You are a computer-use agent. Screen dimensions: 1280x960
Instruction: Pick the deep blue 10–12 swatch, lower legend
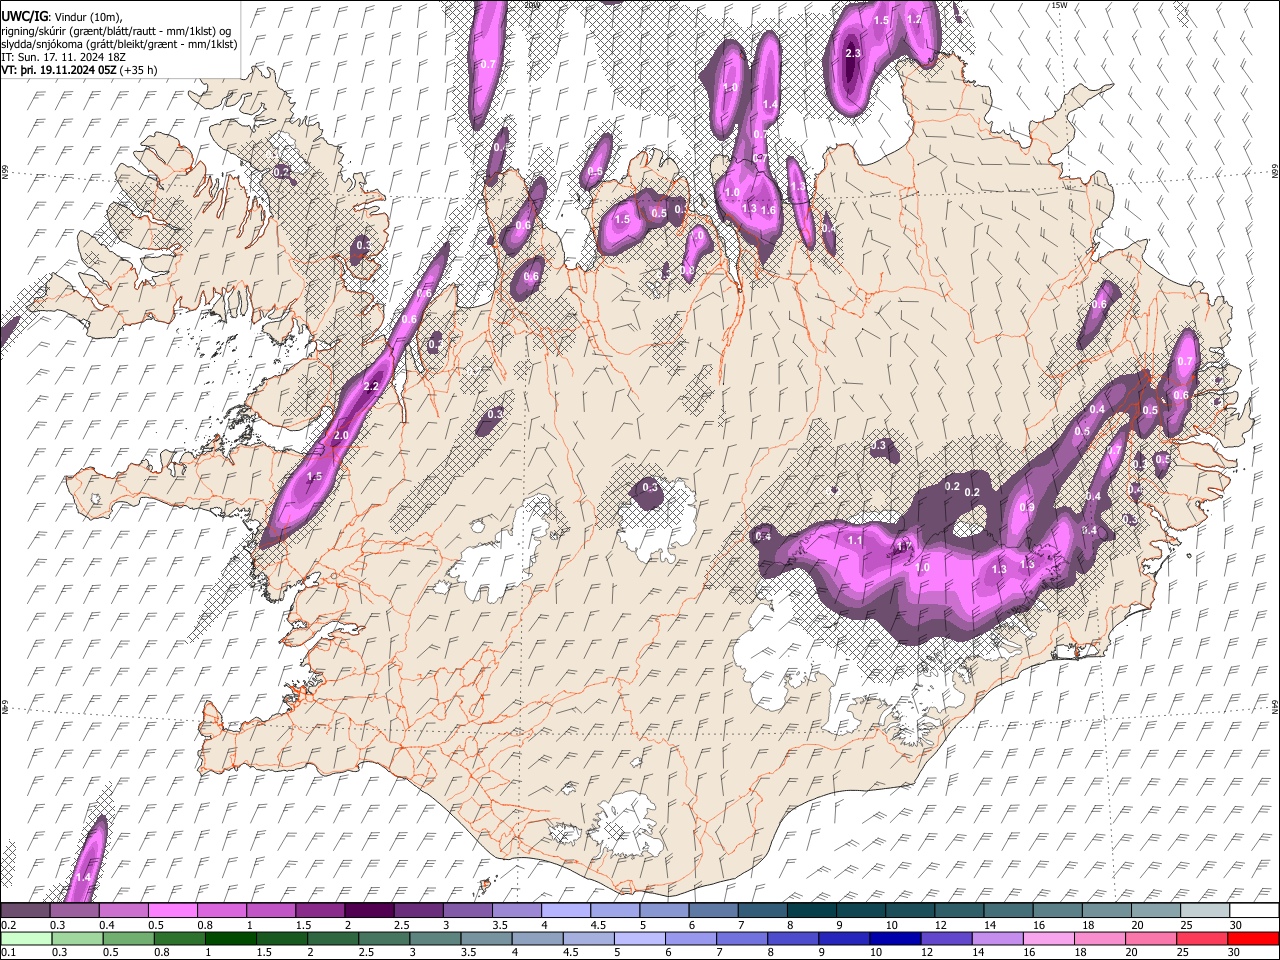tap(895, 938)
